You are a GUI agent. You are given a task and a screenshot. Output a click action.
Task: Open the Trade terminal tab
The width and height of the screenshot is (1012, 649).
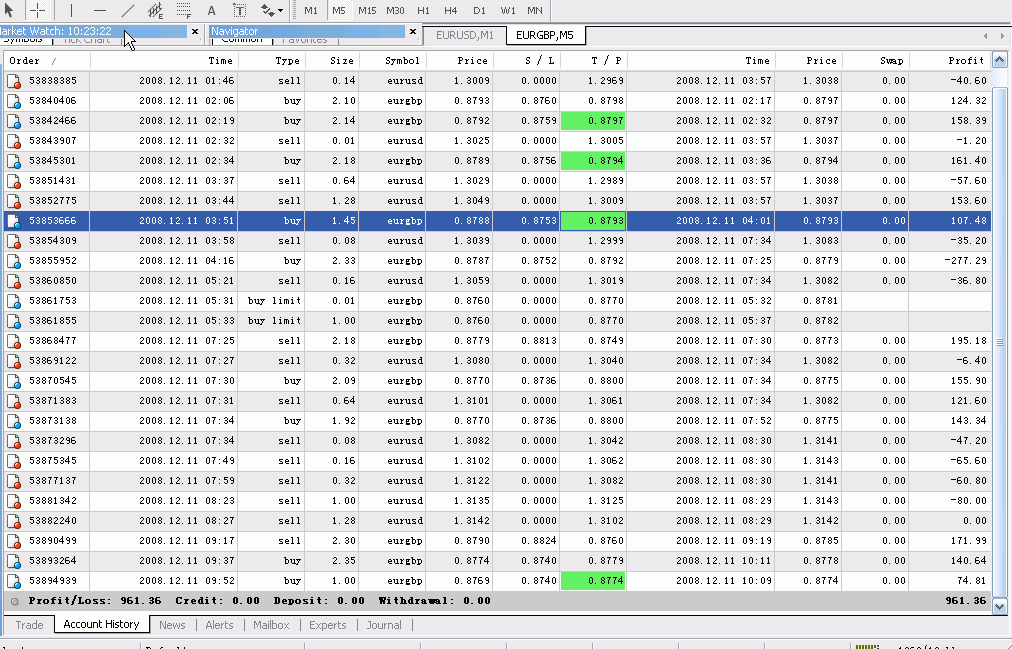(x=29, y=625)
